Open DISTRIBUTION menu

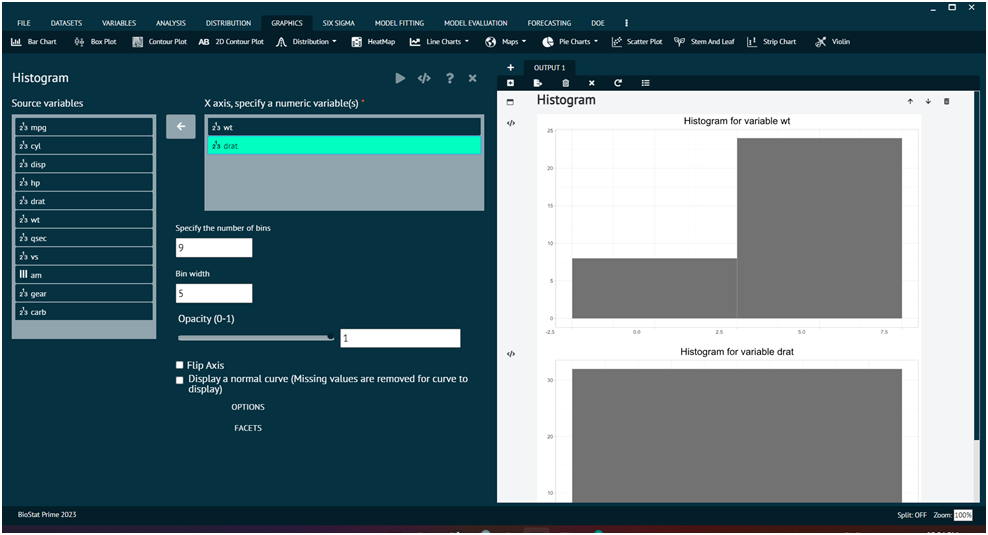[x=228, y=23]
